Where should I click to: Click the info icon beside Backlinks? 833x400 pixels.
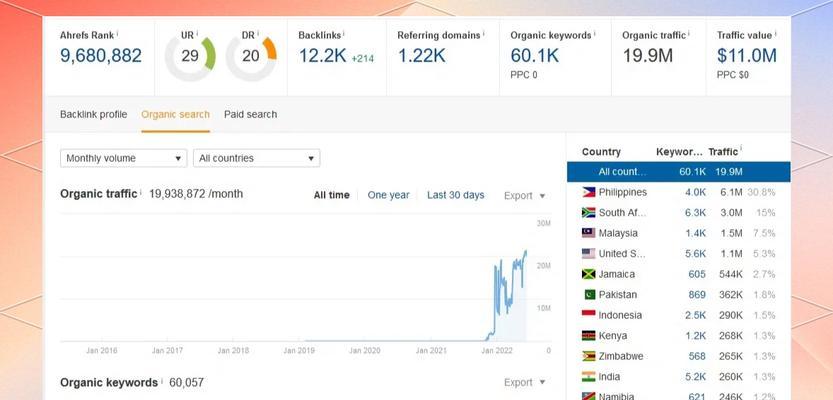[344, 33]
